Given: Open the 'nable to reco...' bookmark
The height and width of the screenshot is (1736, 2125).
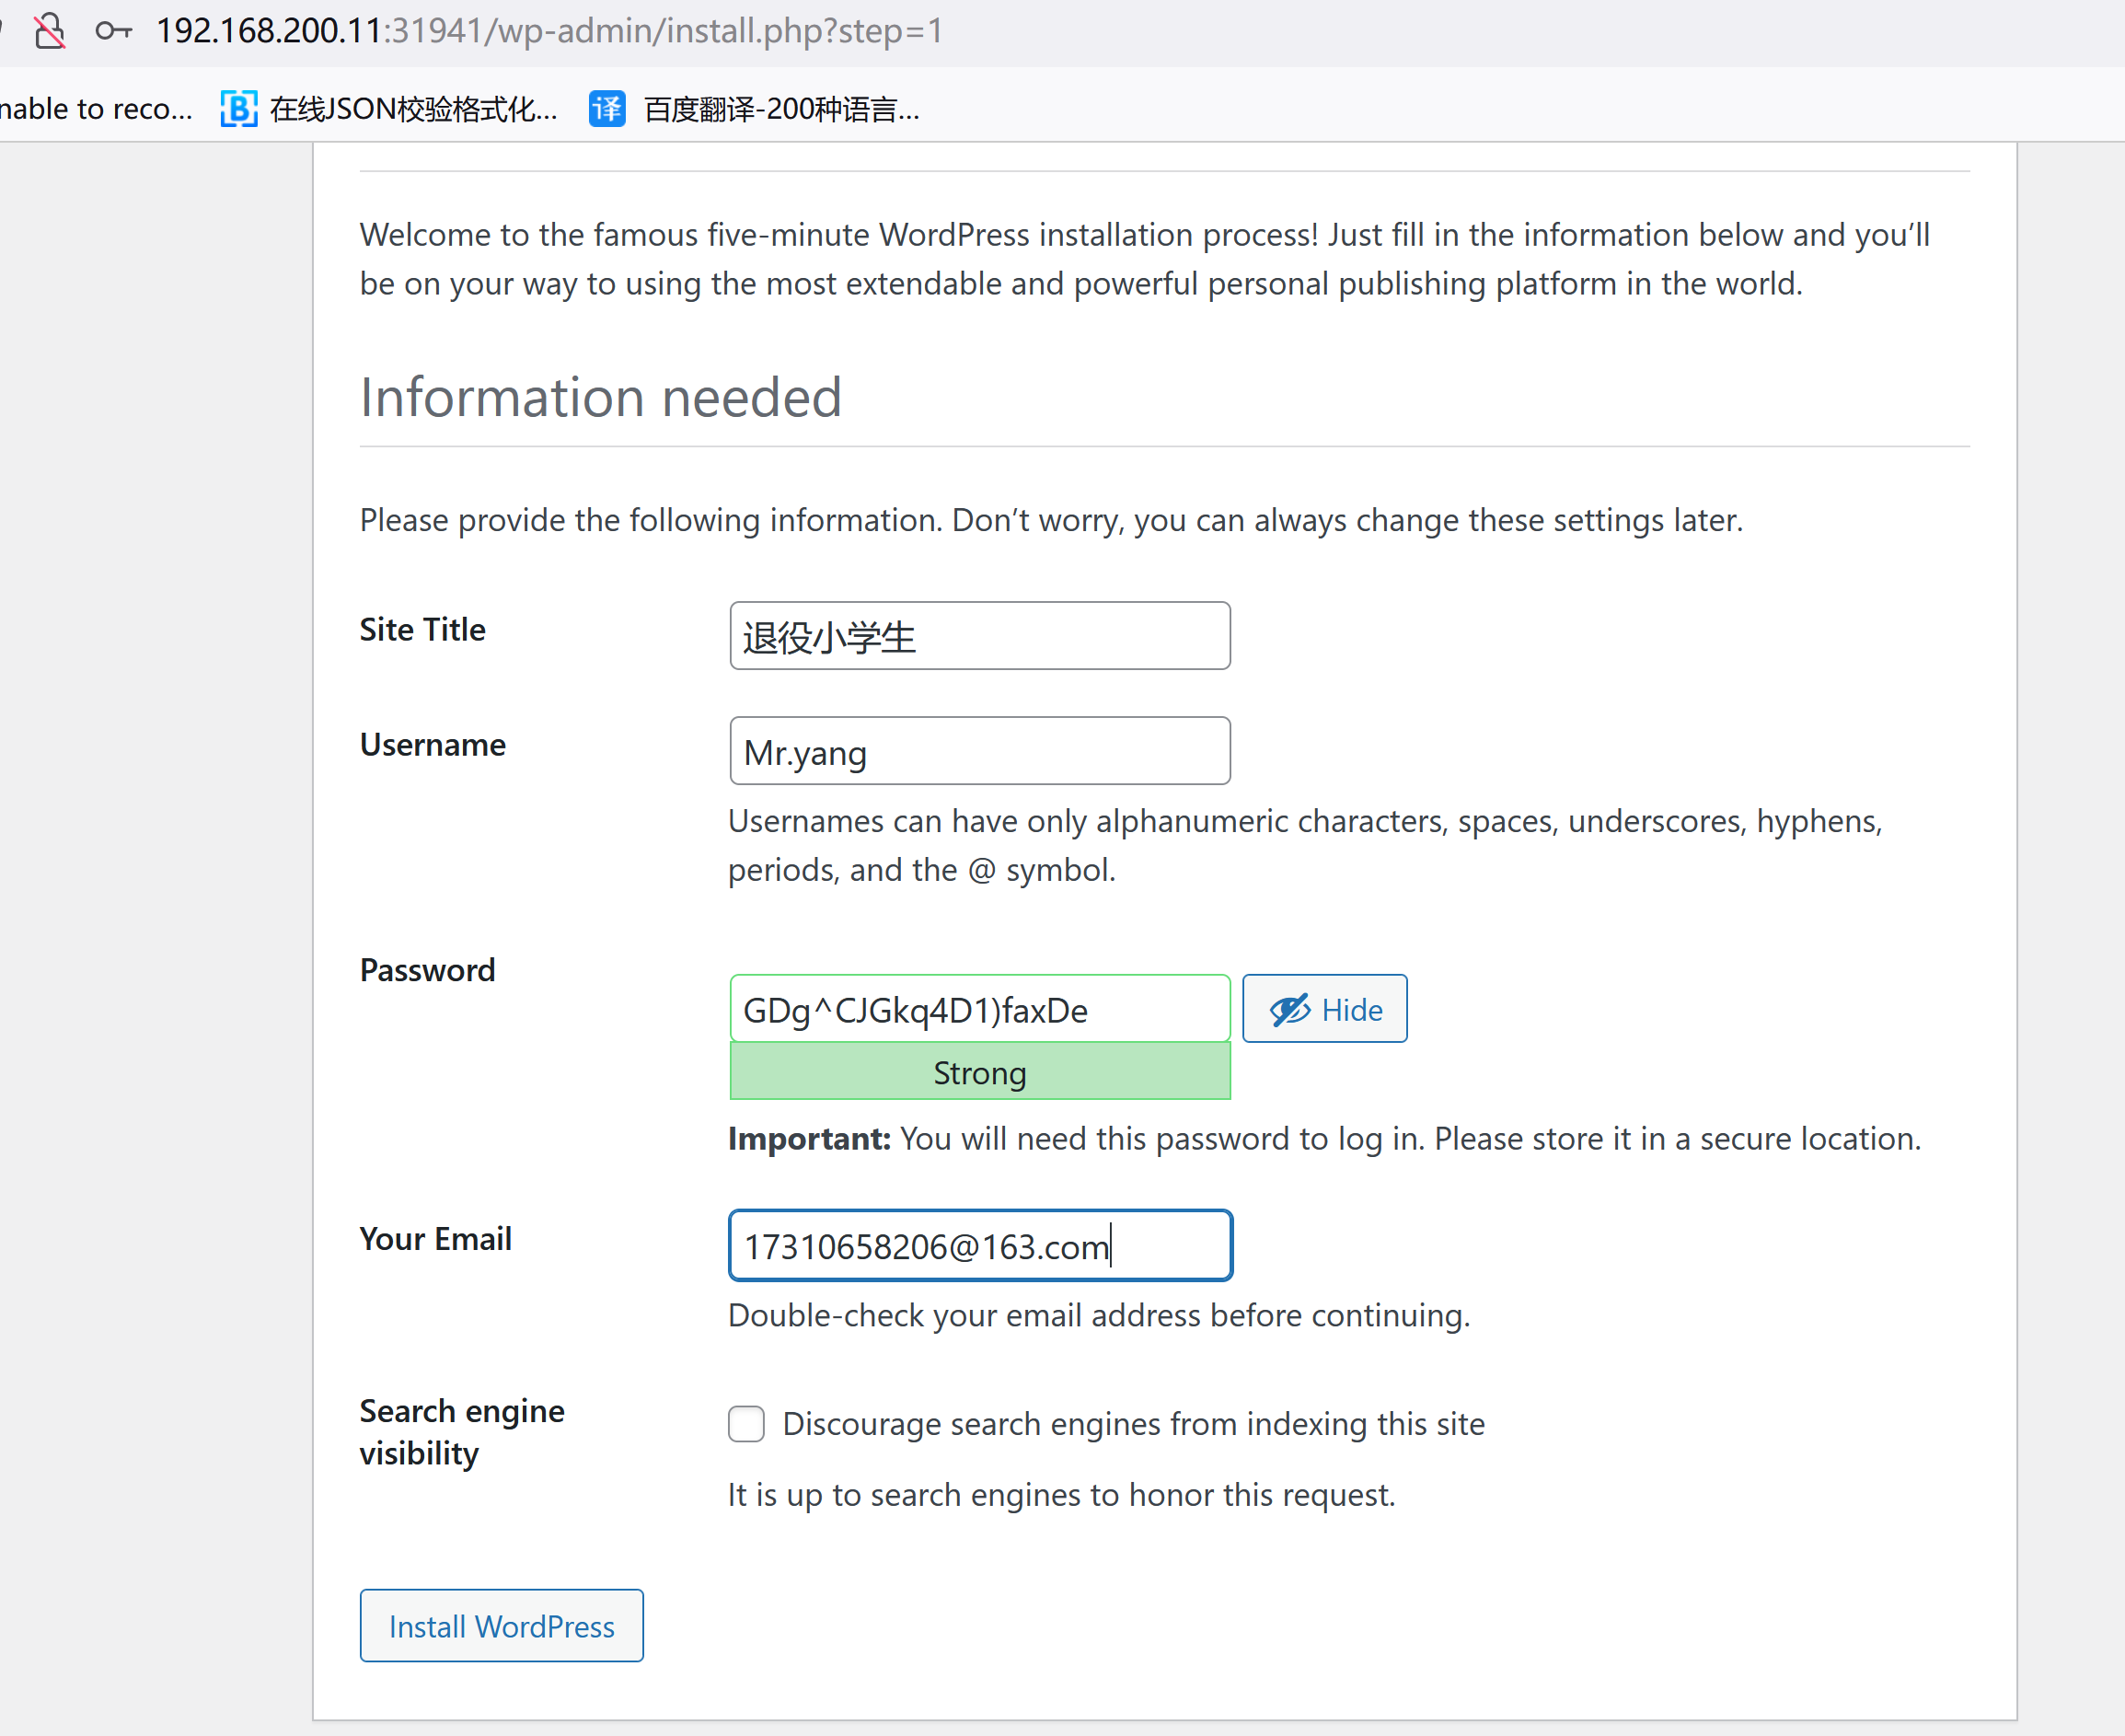Looking at the screenshot, I should coord(96,108).
